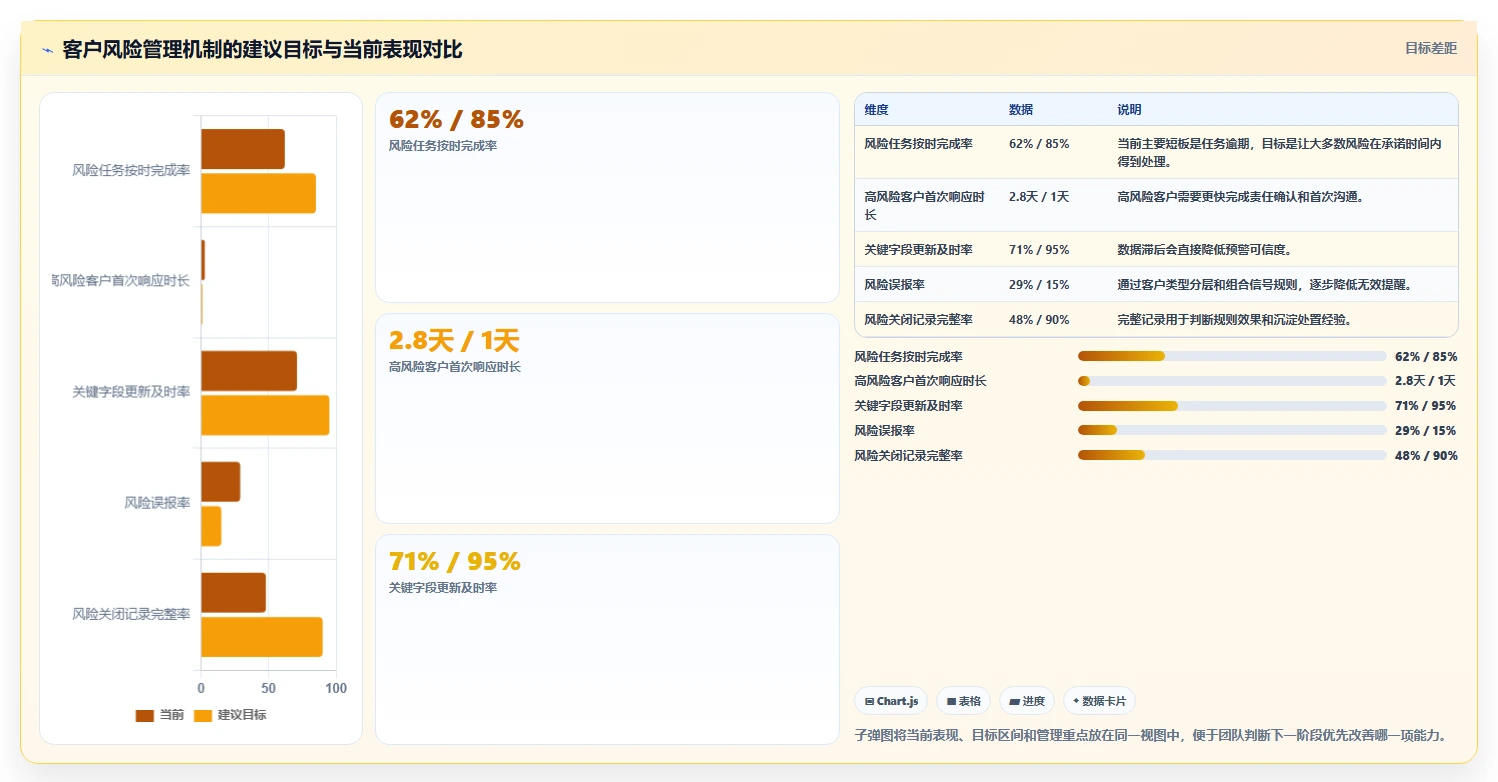Screen dimensions: 1498x782
Task: Click the 风险关闭记录完整率 progress bar
Action: (1232, 455)
